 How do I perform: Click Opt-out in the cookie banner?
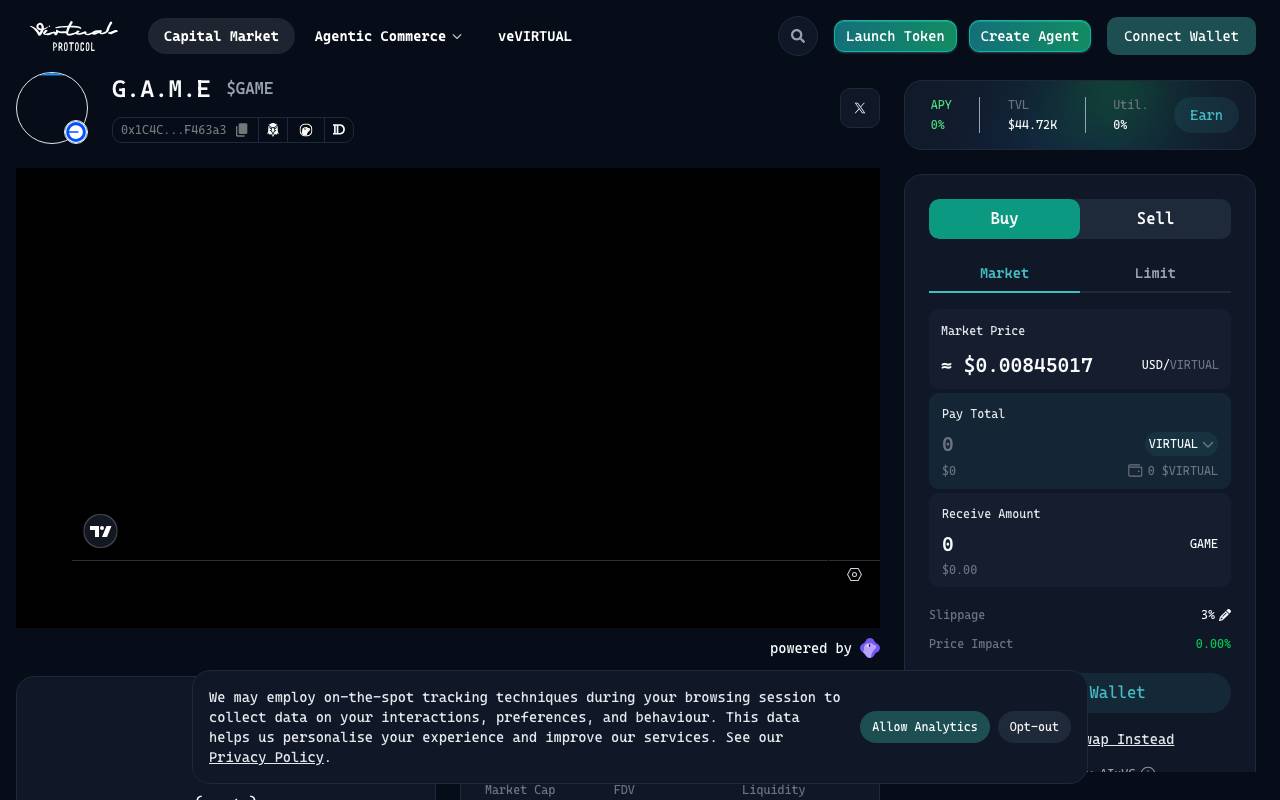coord(1034,727)
